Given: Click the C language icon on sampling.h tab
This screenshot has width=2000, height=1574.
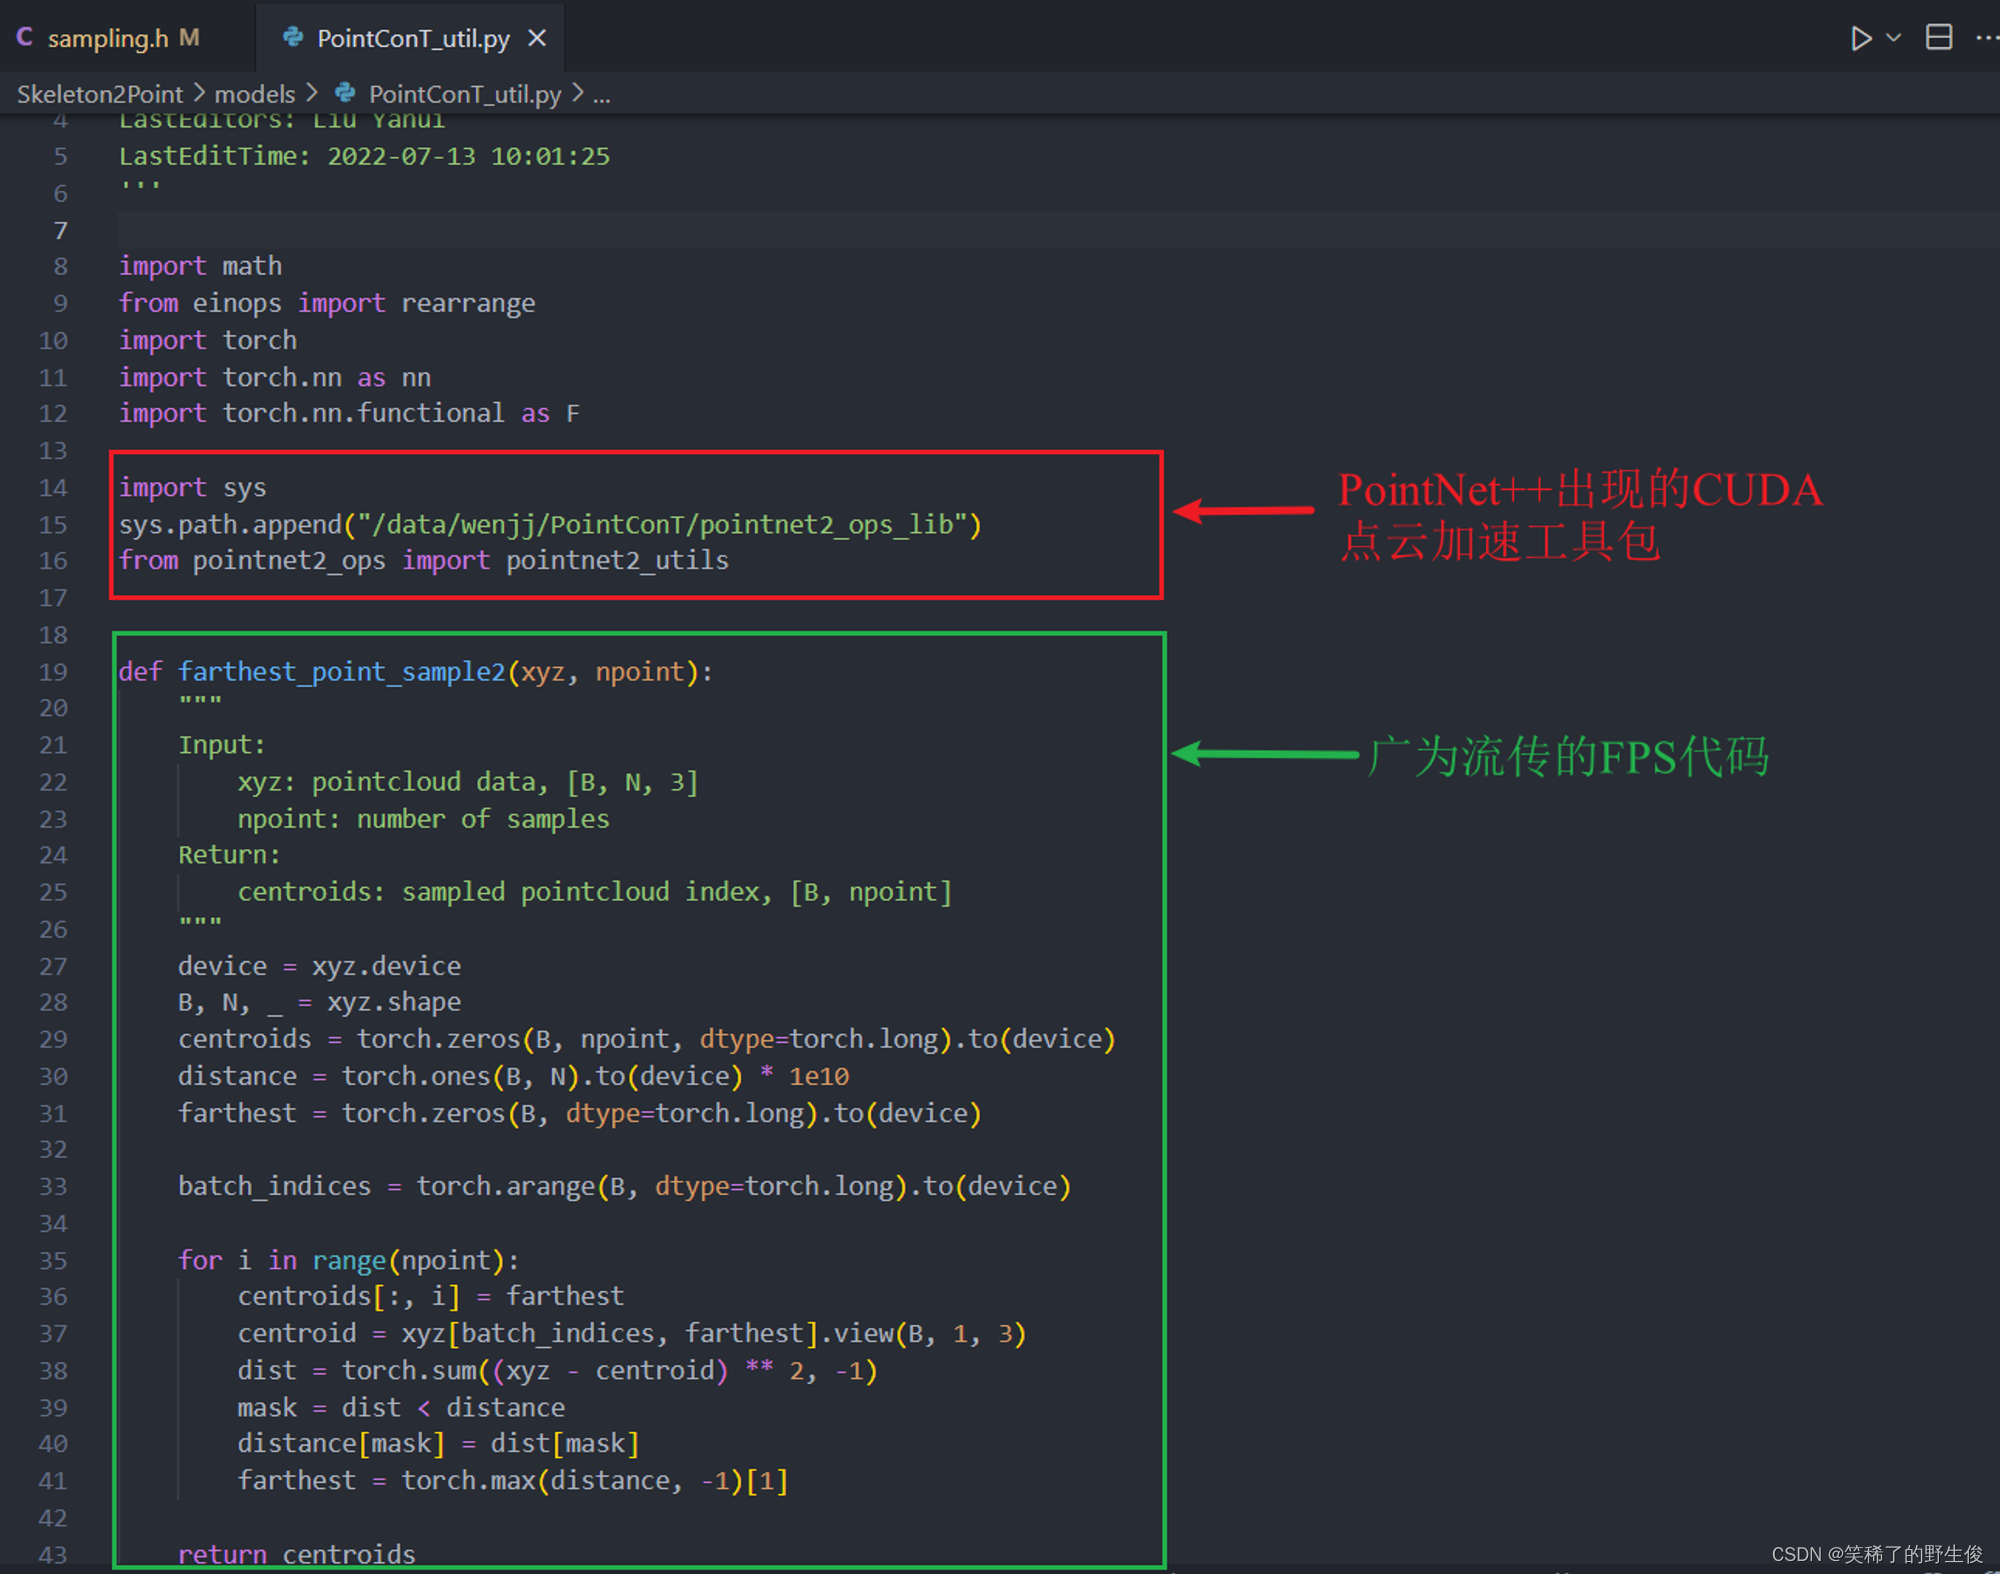Looking at the screenshot, I should 24,37.
